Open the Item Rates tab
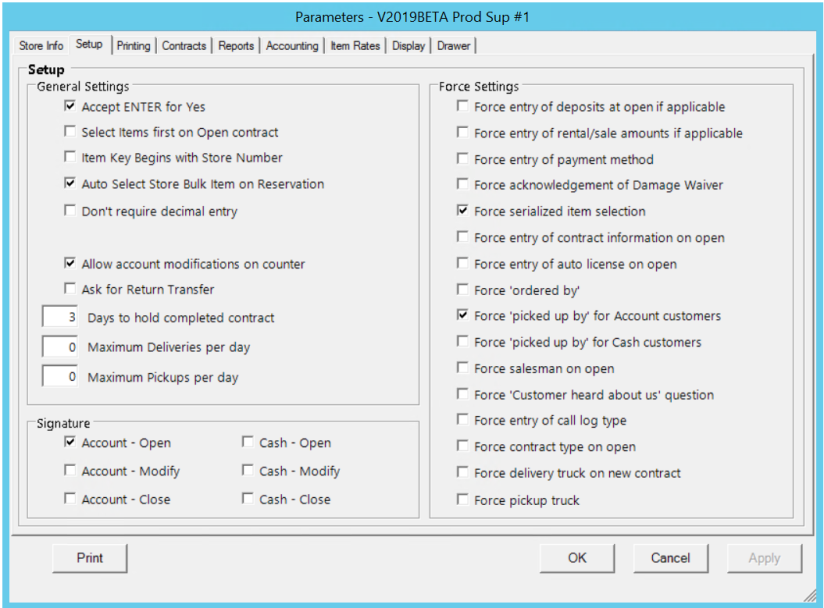Viewport: 824px width, 608px height. click(355, 46)
